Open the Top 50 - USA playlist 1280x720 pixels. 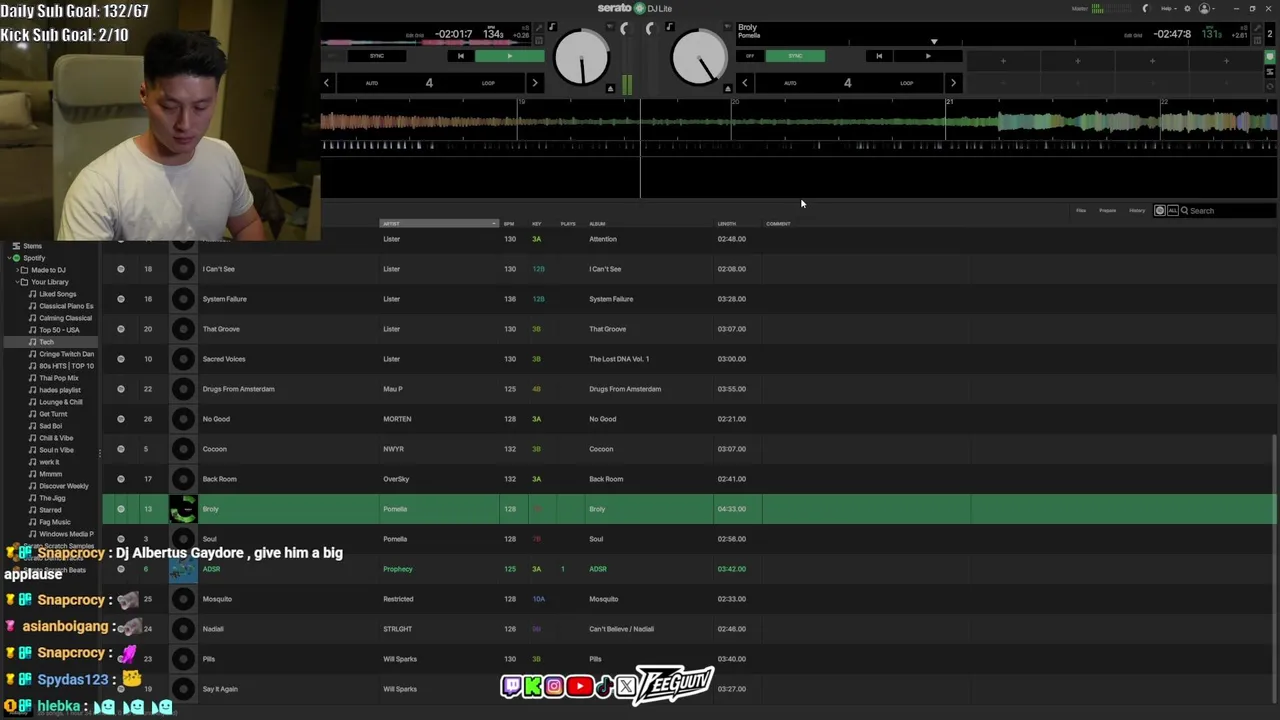coord(59,330)
